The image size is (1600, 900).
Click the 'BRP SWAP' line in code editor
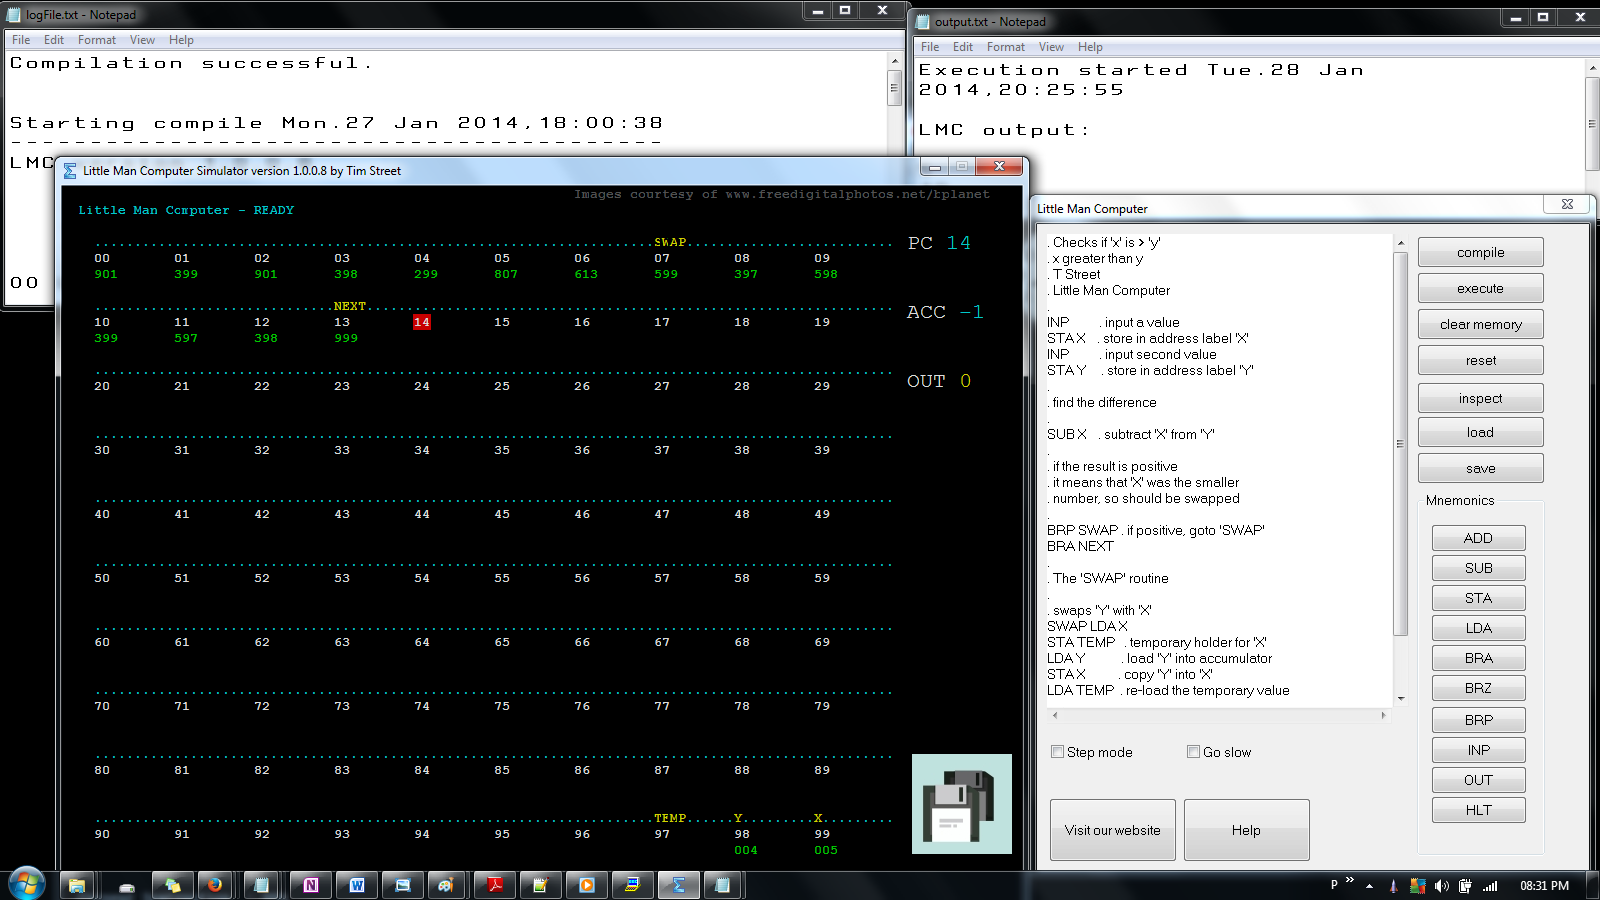(1156, 530)
